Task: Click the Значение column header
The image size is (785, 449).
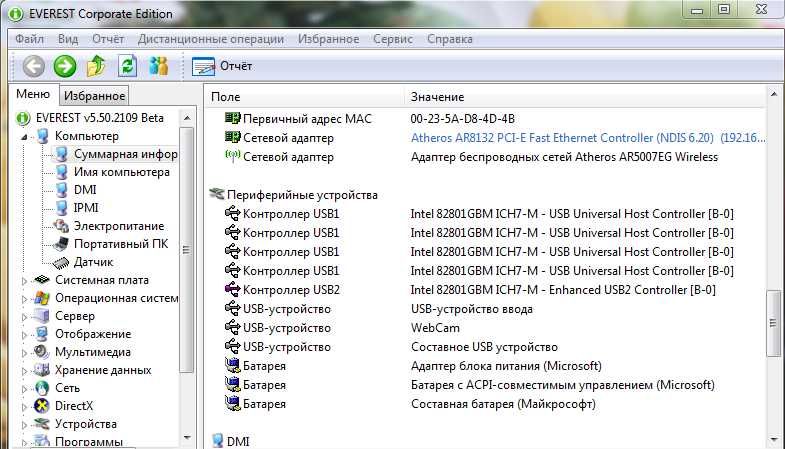Action: click(x=585, y=97)
